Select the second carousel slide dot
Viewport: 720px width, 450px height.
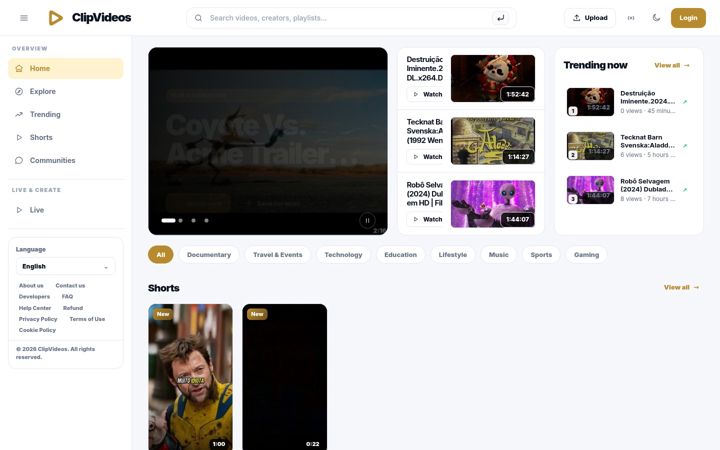[180, 220]
